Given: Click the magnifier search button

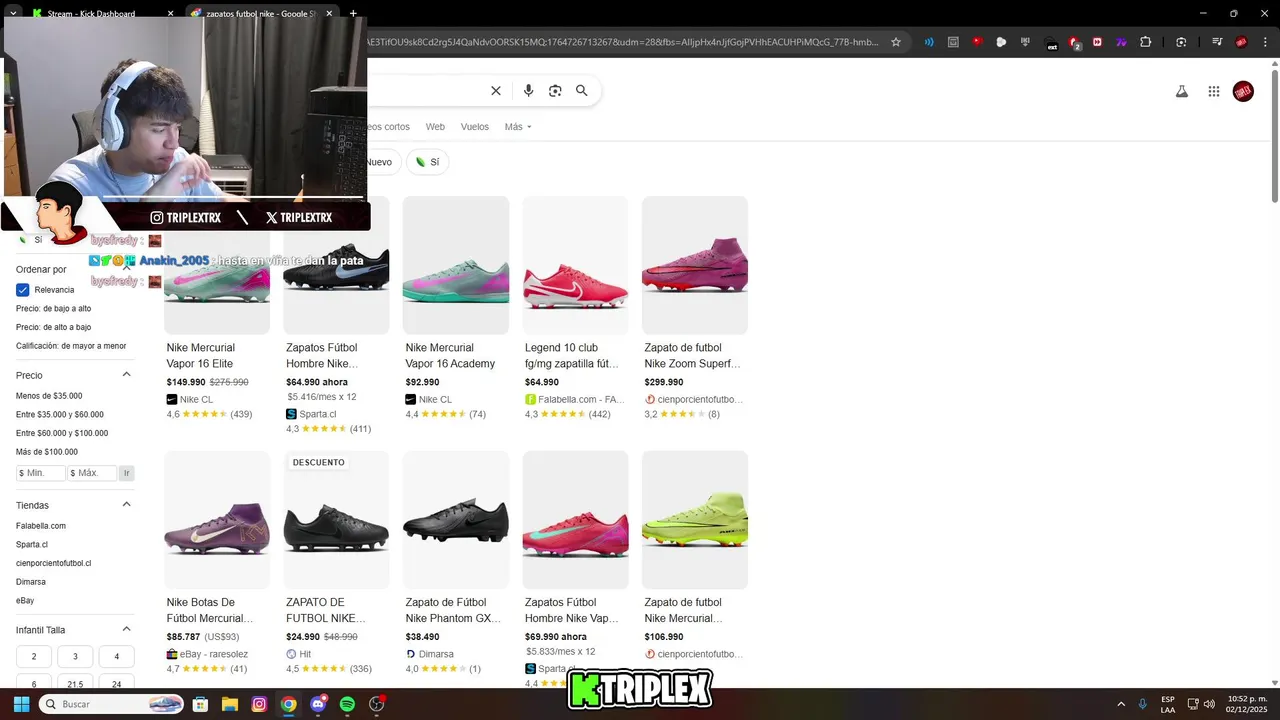Looking at the screenshot, I should [x=581, y=91].
